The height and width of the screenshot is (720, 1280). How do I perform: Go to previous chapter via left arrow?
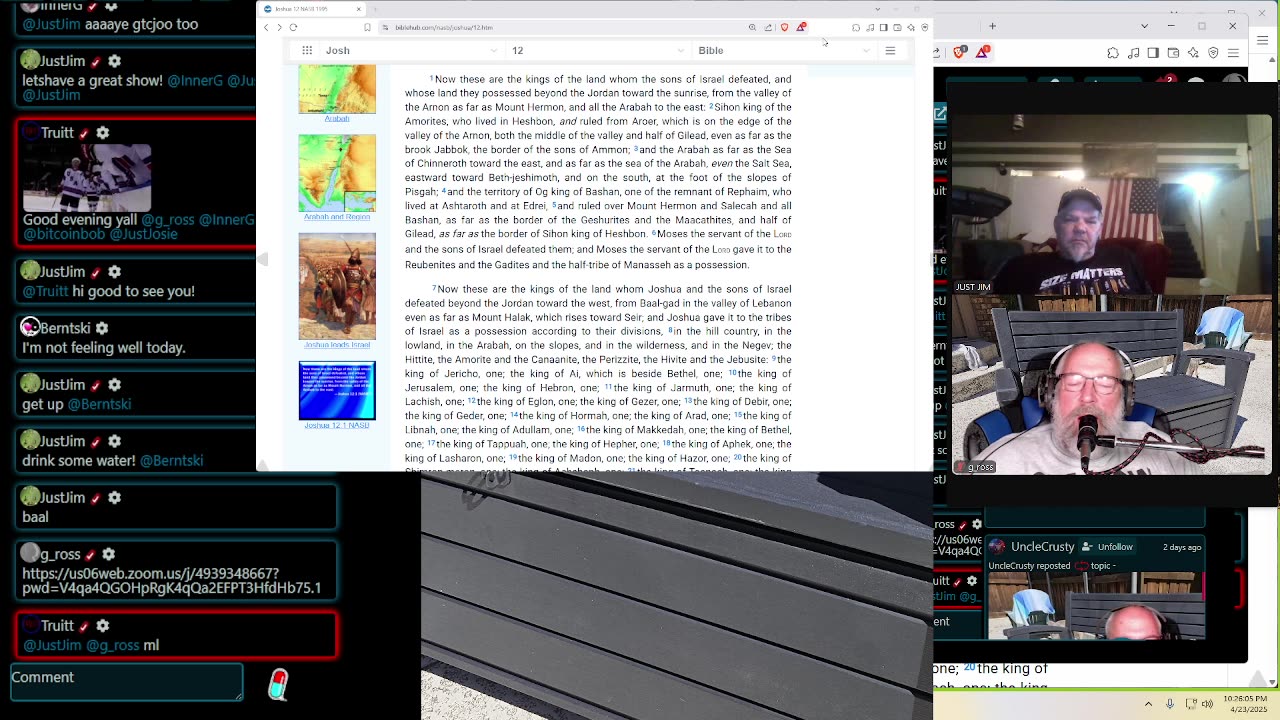point(263,260)
